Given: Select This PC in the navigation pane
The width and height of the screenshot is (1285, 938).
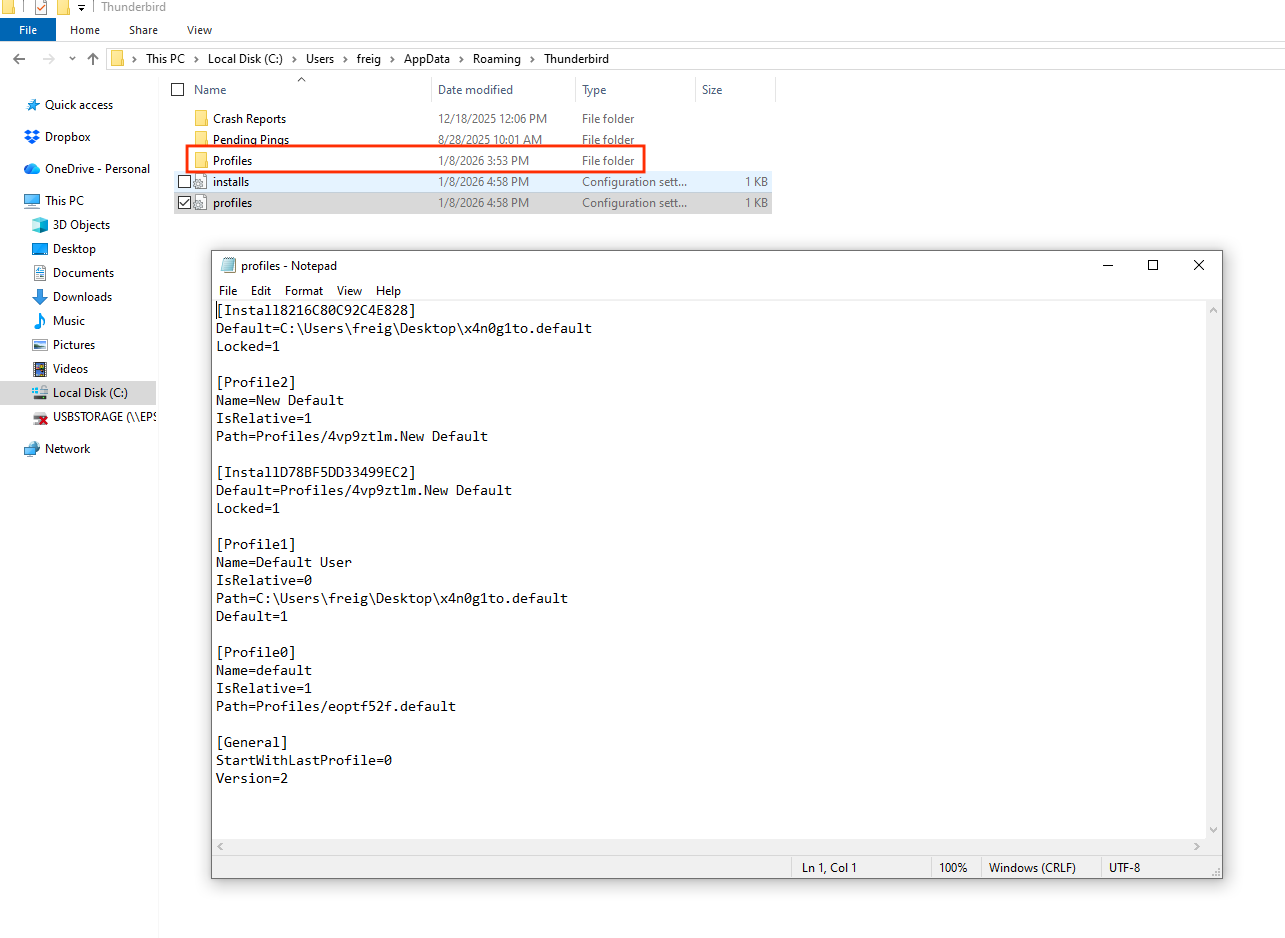Looking at the screenshot, I should tap(64, 201).
